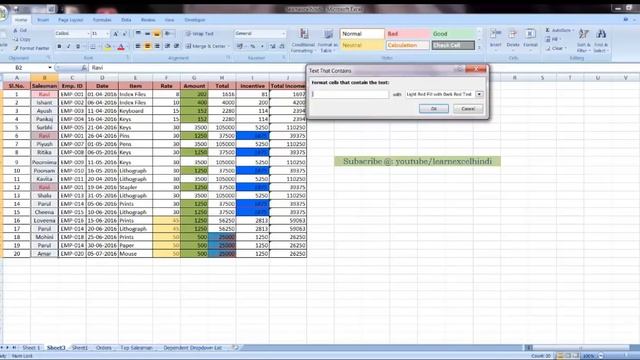
Task: Apply Comma Style
Action: point(262,47)
